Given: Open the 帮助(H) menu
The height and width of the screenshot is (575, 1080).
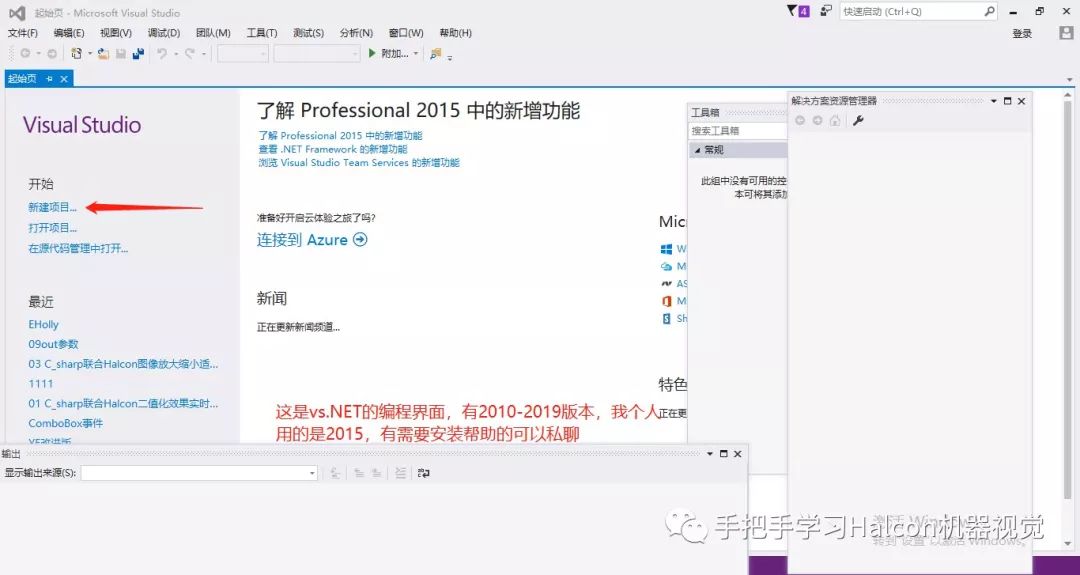Looking at the screenshot, I should pos(455,32).
